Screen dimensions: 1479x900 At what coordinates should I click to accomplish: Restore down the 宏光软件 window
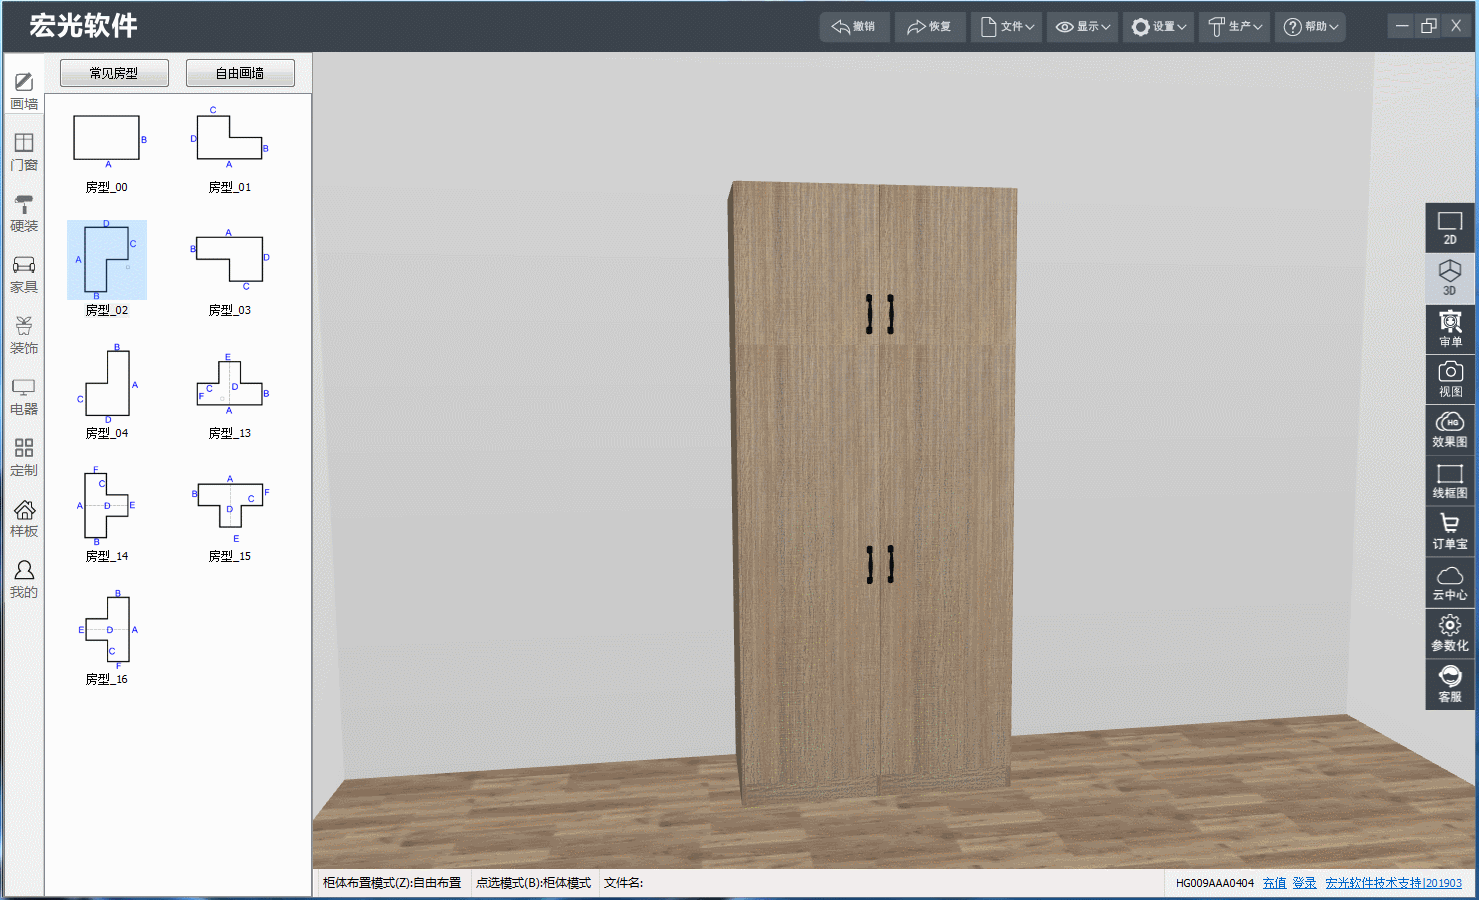pyautogui.click(x=1429, y=26)
